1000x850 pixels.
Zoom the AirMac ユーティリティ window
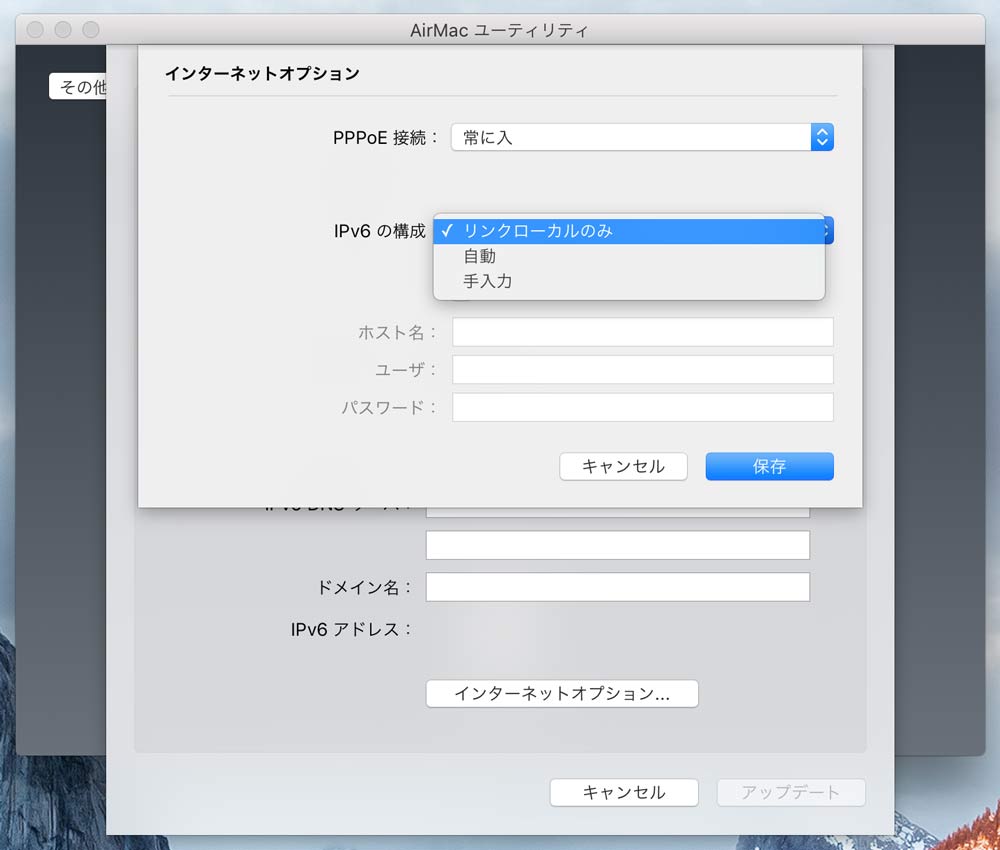(x=91, y=29)
